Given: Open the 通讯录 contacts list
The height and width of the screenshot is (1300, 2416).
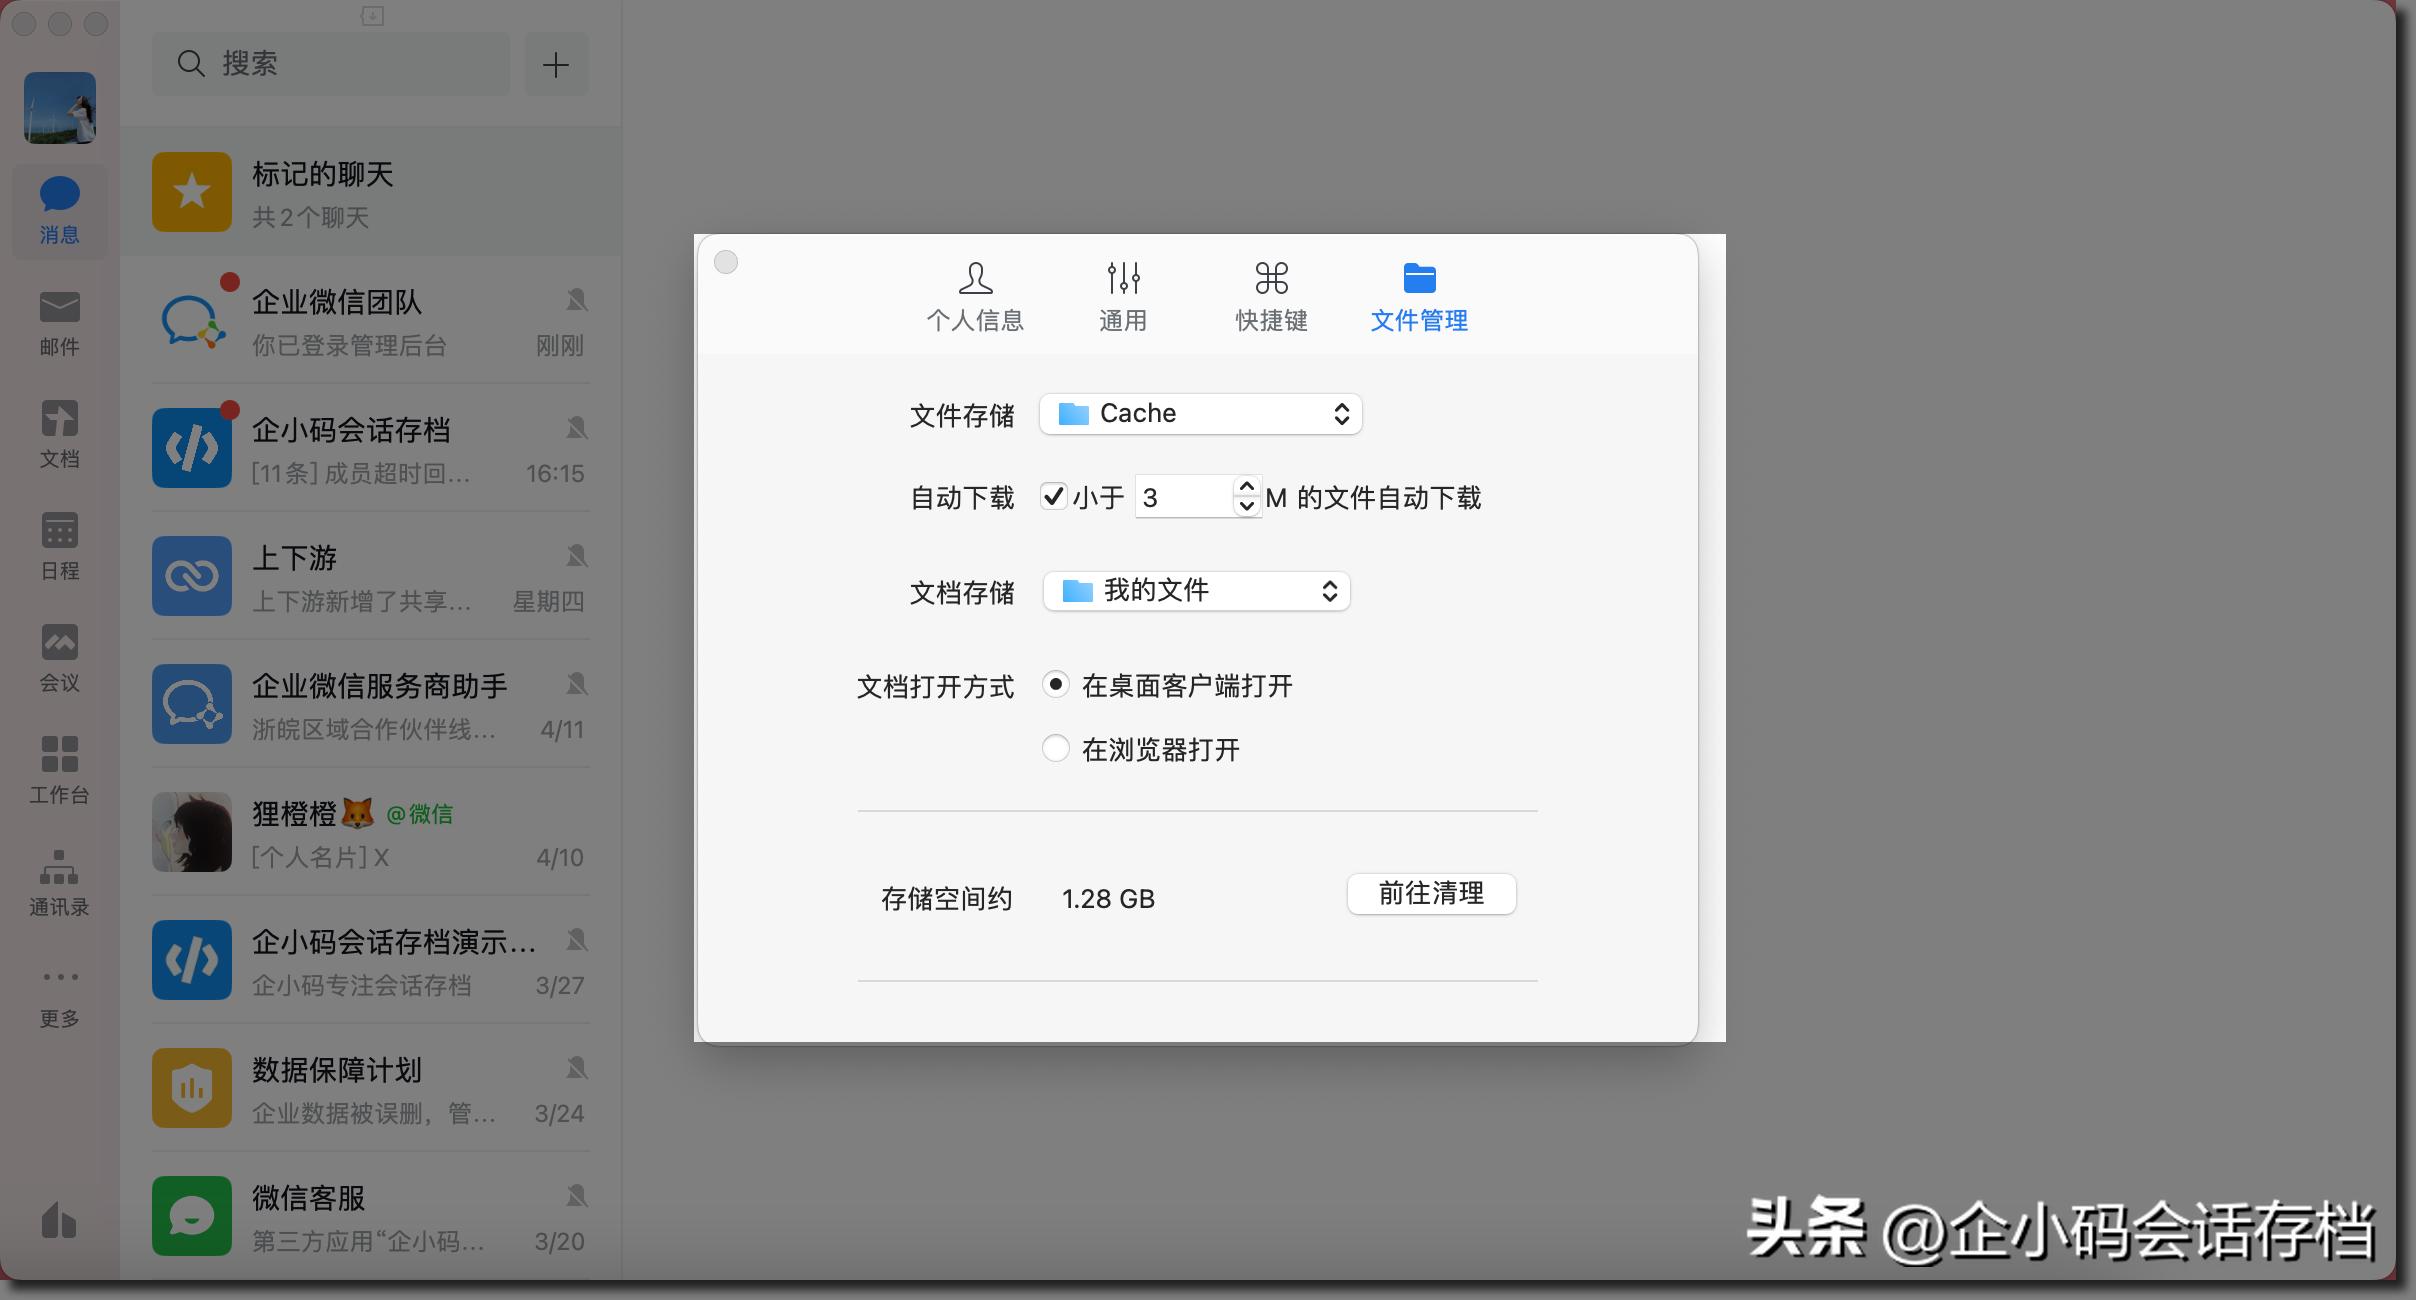Looking at the screenshot, I should tap(59, 882).
